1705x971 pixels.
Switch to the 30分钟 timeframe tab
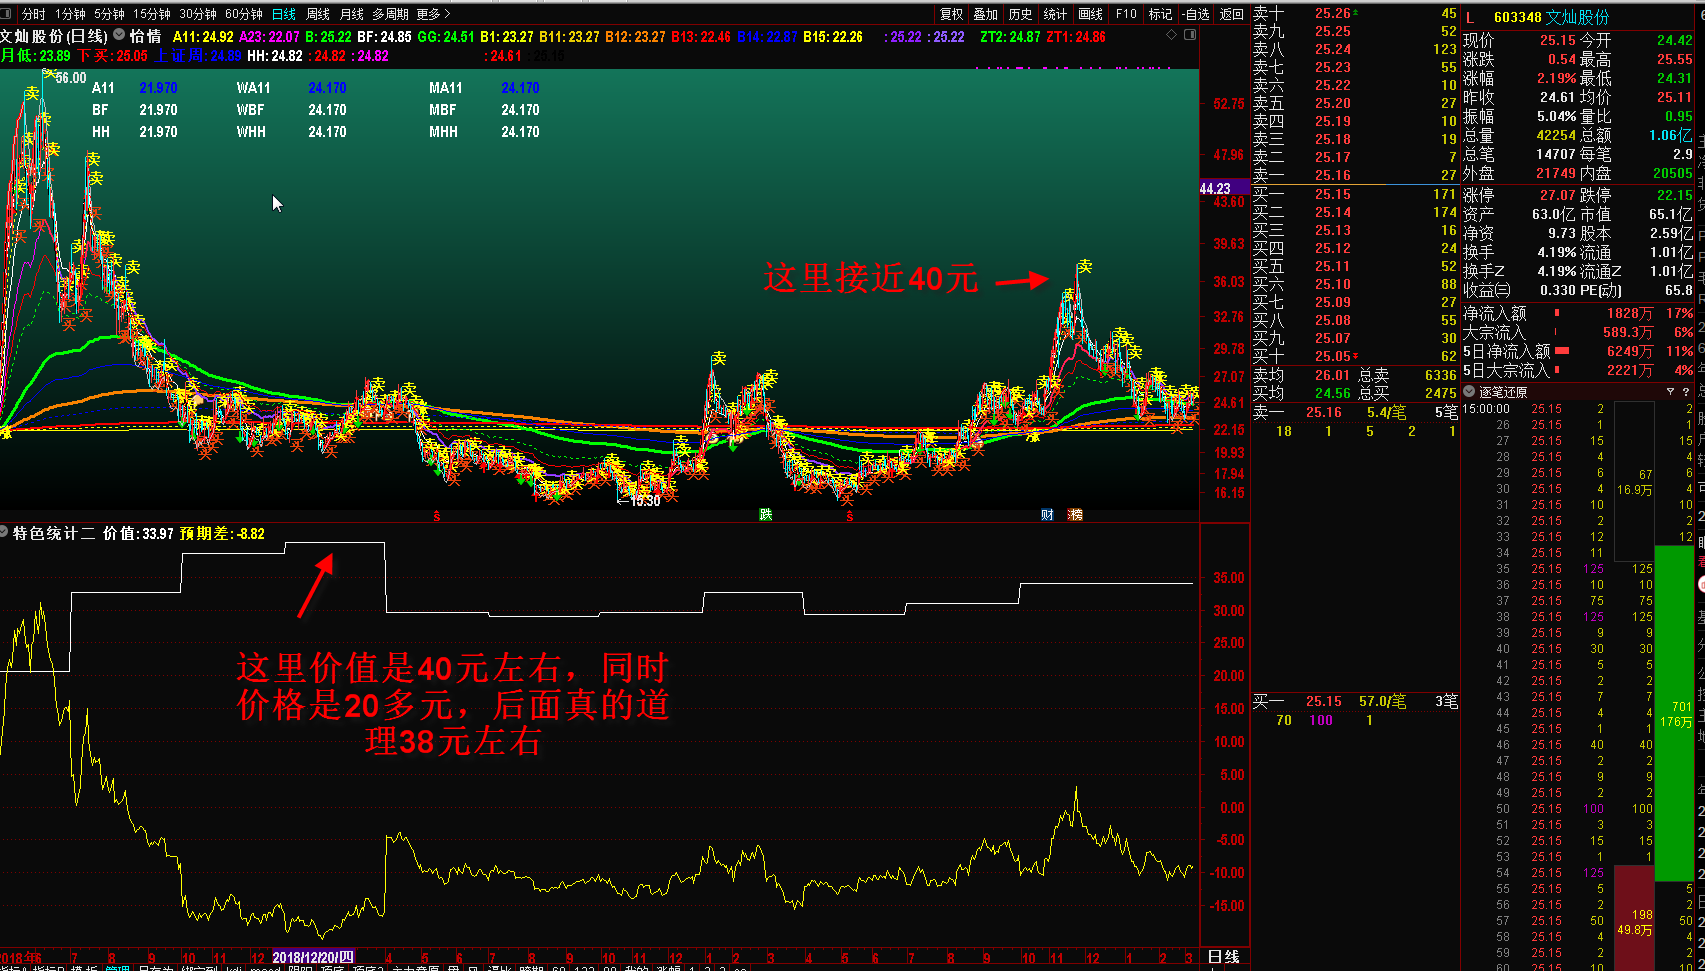pyautogui.click(x=198, y=14)
